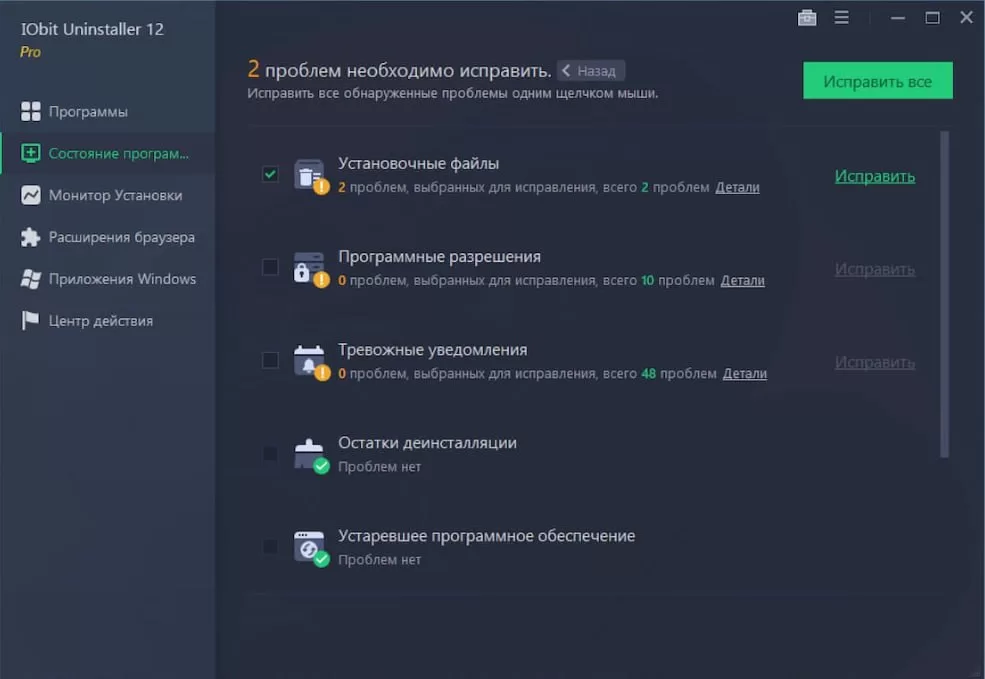This screenshot has width=985, height=679.
Task: Minimize the IObit Uninstaller window
Action: pos(898,18)
